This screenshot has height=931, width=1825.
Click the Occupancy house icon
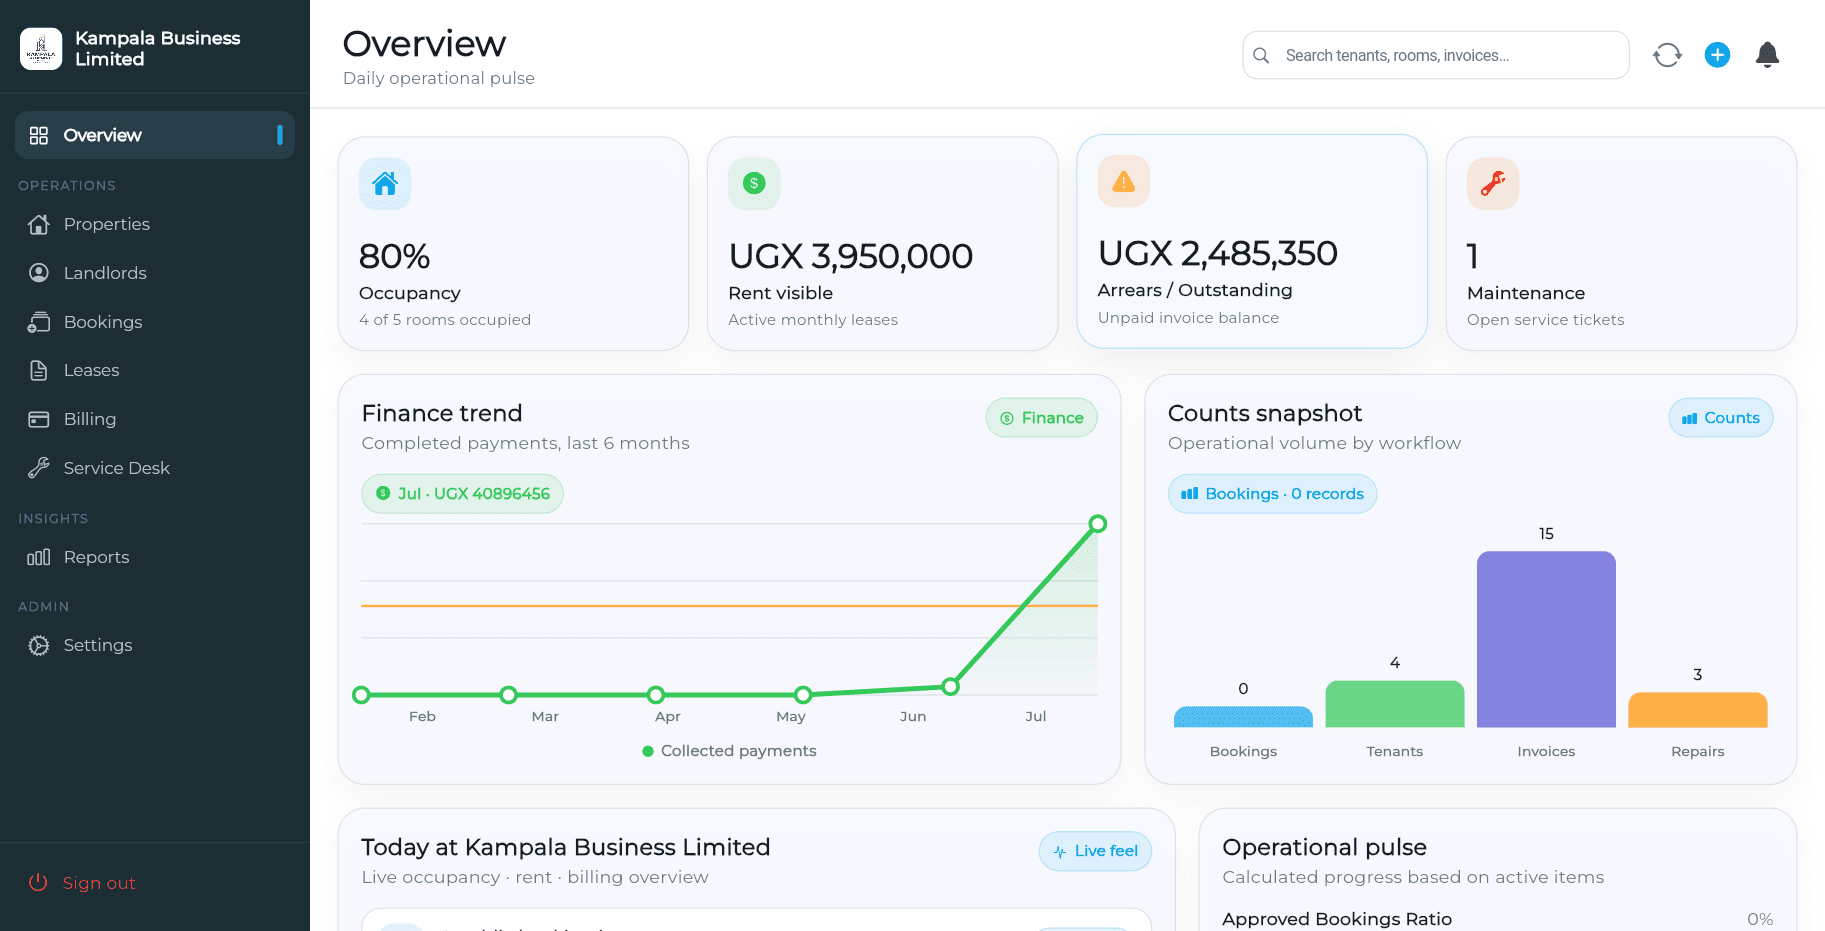[x=385, y=183]
